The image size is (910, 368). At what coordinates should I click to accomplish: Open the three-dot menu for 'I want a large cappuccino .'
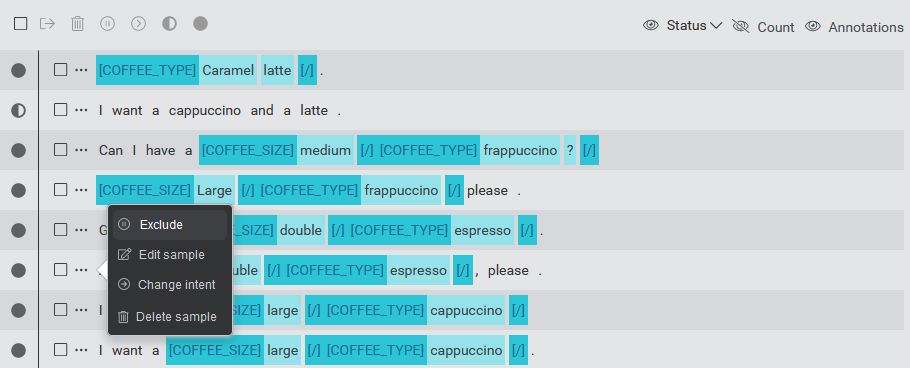81,350
